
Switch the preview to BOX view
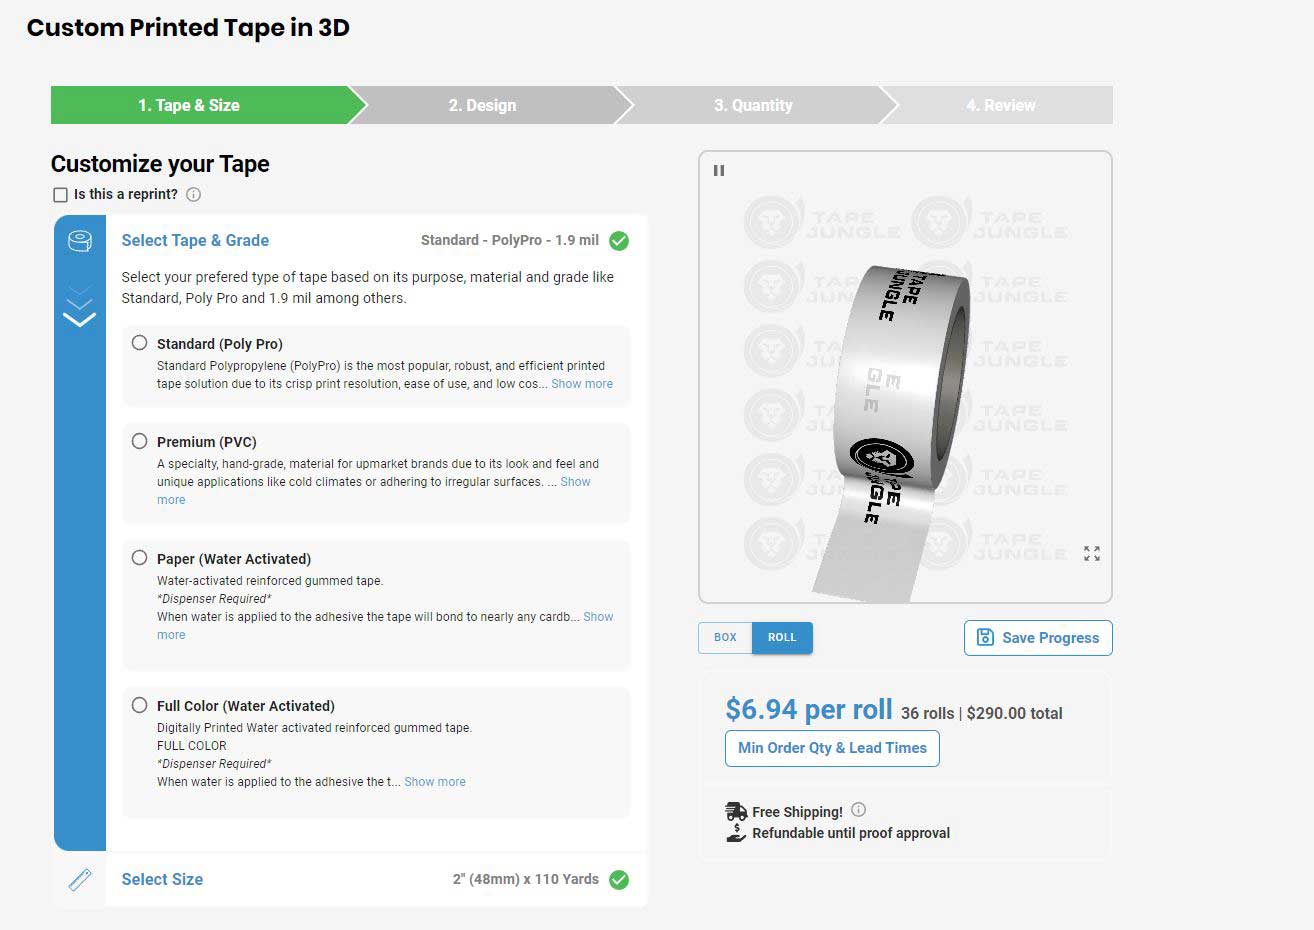tap(724, 637)
